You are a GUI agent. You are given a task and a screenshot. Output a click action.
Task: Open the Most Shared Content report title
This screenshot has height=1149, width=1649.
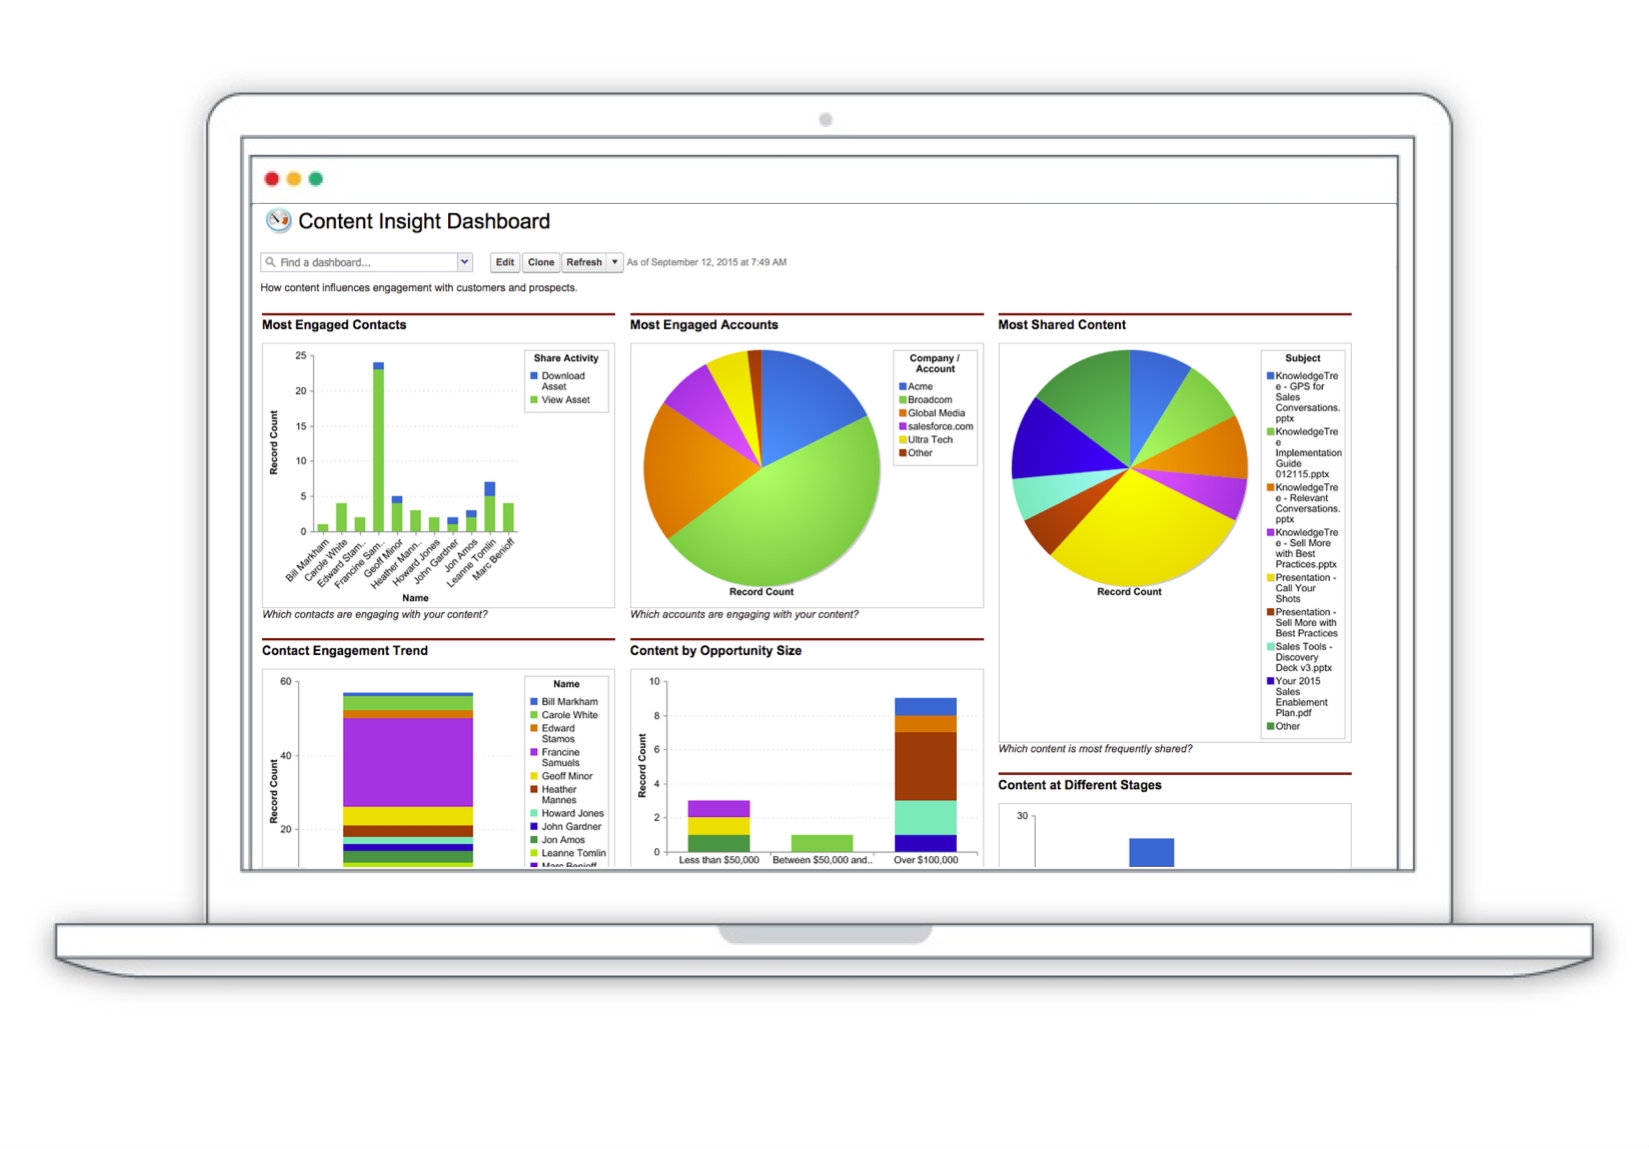tap(1061, 325)
